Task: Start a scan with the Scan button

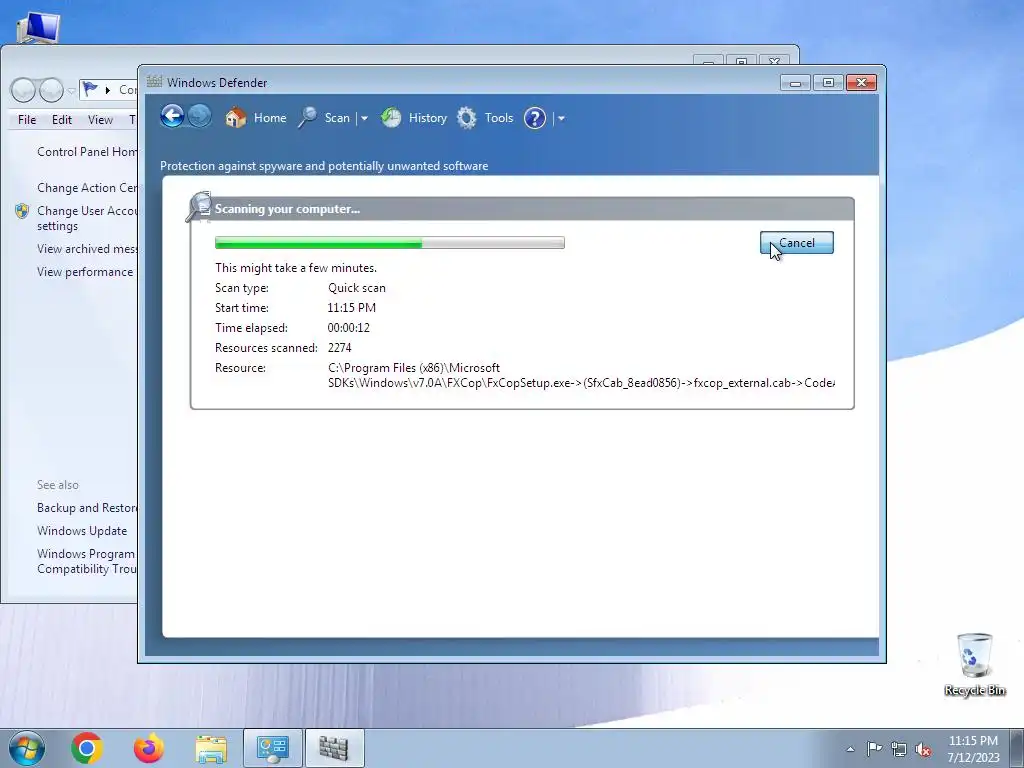Action: pyautogui.click(x=325, y=118)
